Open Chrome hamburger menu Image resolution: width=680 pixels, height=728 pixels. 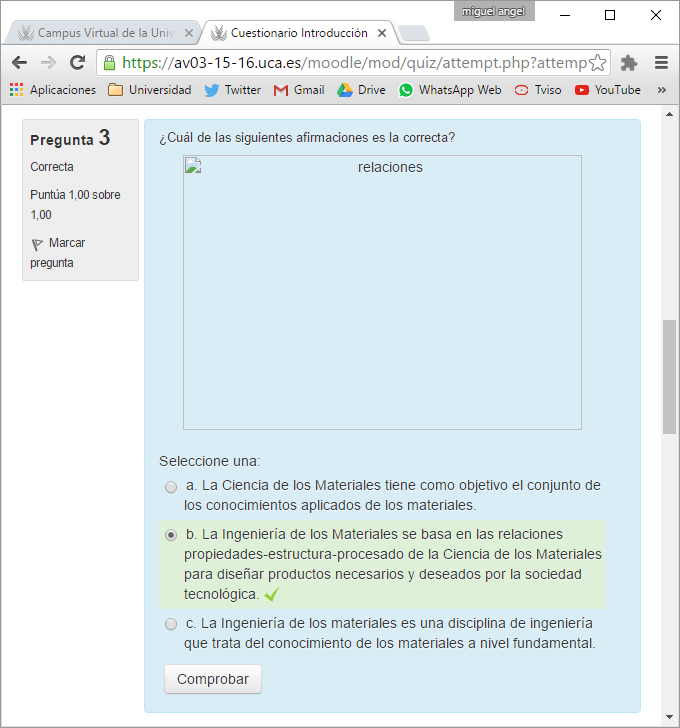tap(661, 63)
